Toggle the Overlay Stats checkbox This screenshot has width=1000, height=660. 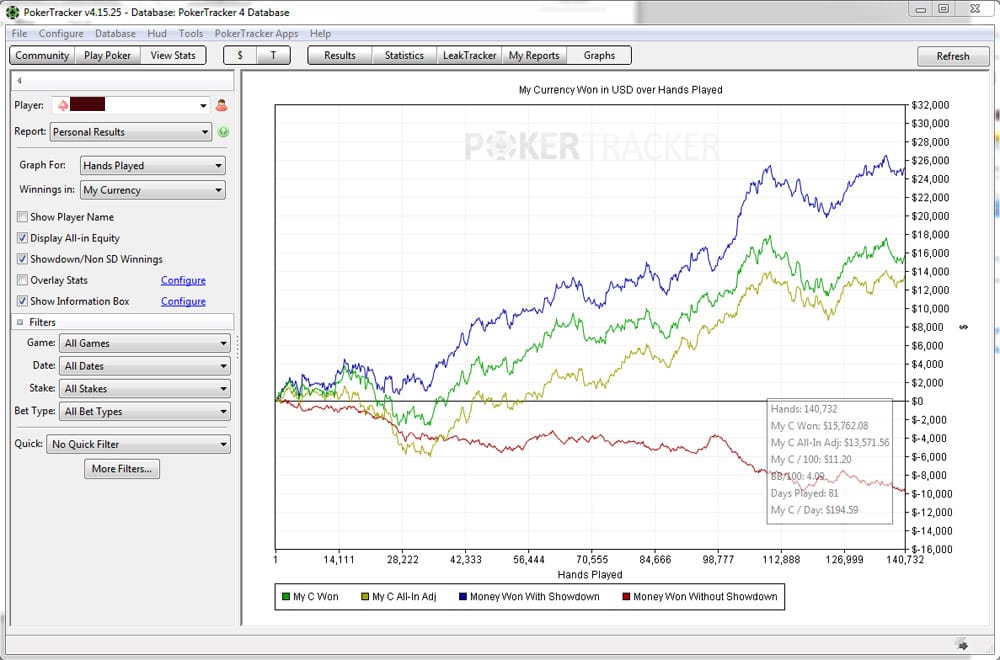pos(22,280)
